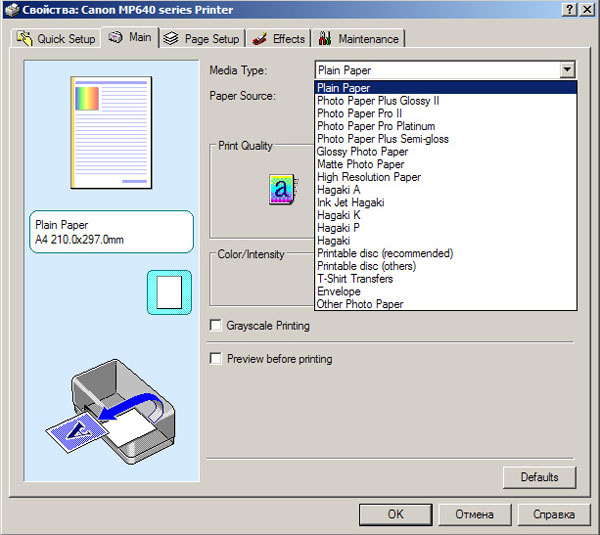Click the Quick Setup tab icon
The image size is (600, 535).
click(24, 39)
